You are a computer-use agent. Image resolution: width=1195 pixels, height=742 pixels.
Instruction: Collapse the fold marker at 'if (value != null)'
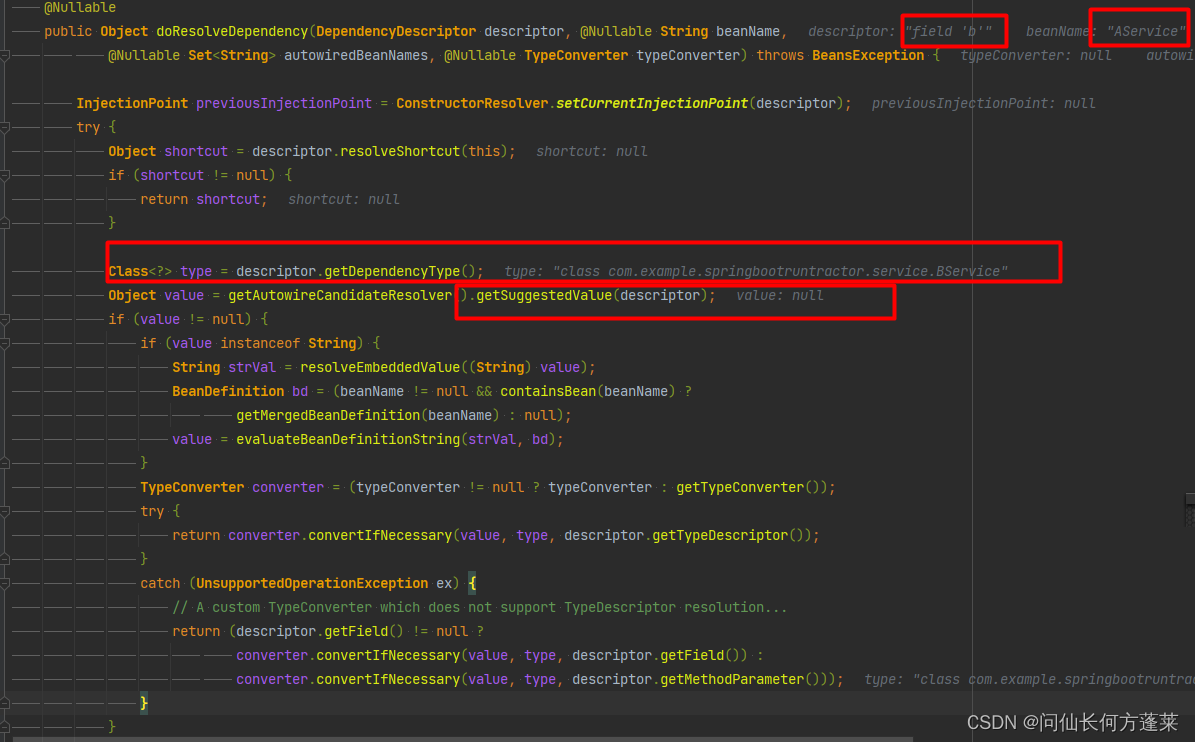tap(5, 319)
